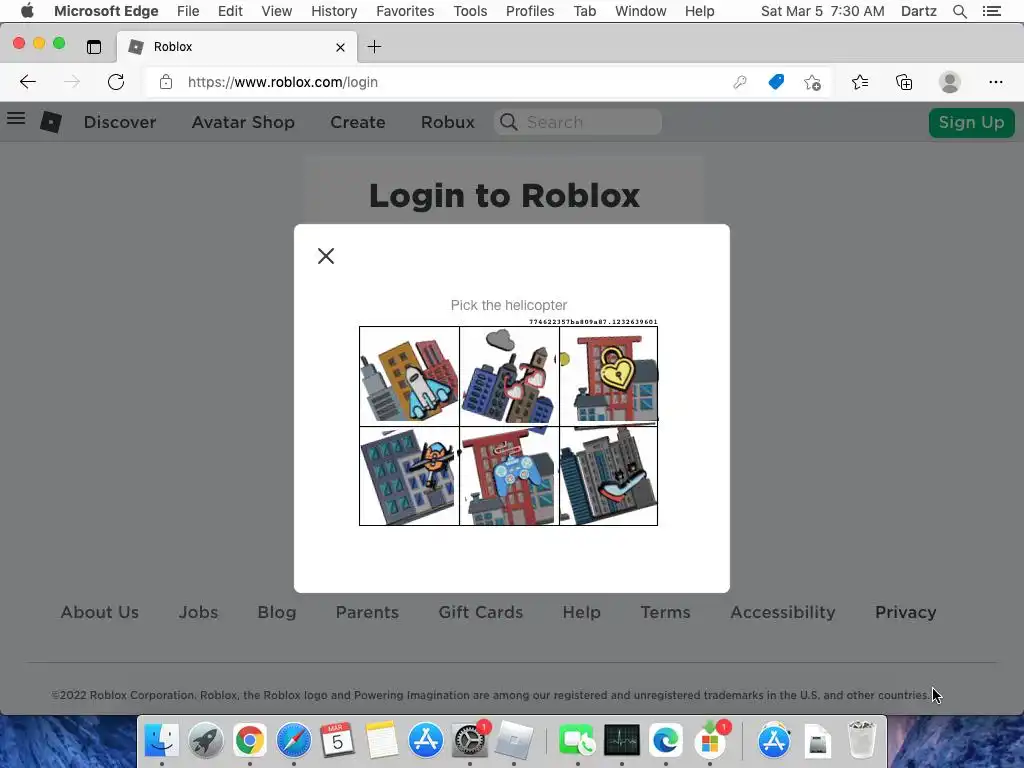Open the About Us footer link
The height and width of the screenshot is (768, 1024).
100,613
